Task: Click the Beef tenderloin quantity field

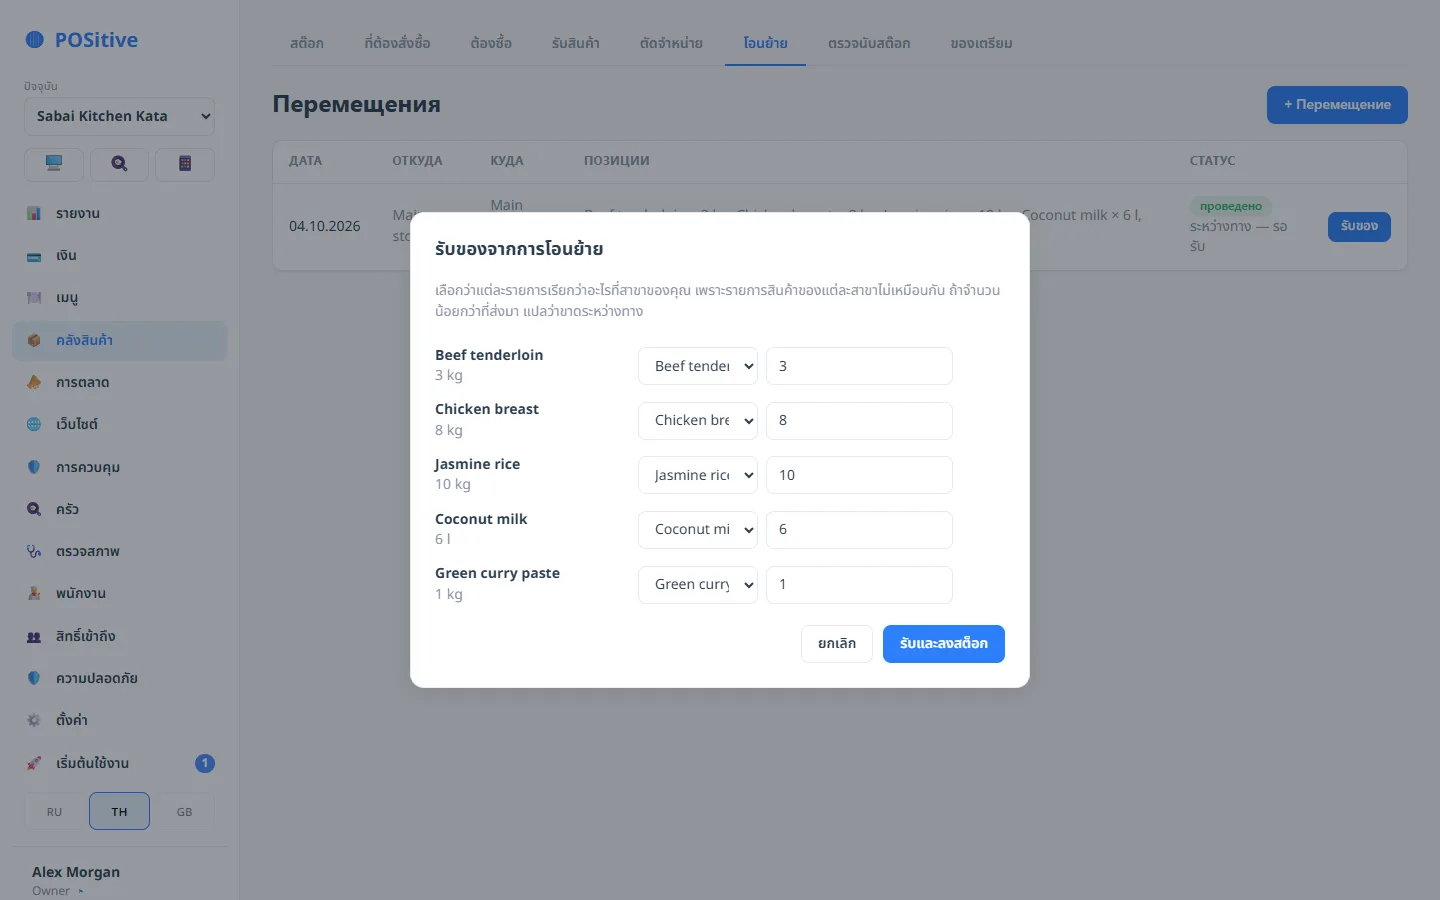Action: click(x=859, y=366)
